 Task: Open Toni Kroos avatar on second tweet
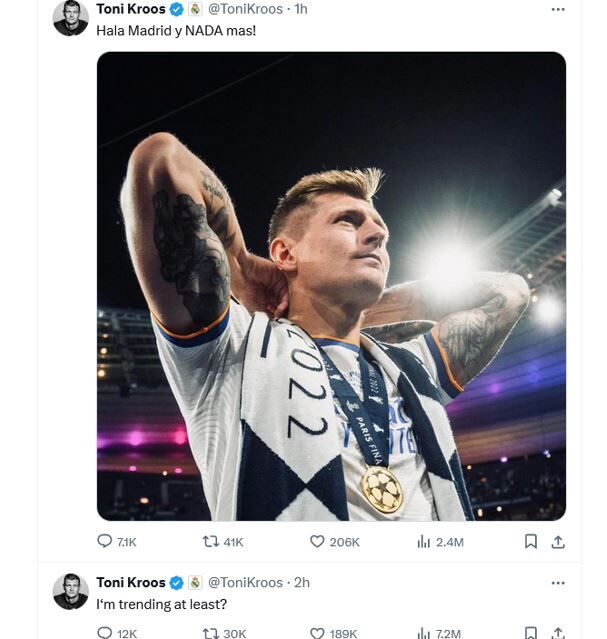tap(71, 590)
